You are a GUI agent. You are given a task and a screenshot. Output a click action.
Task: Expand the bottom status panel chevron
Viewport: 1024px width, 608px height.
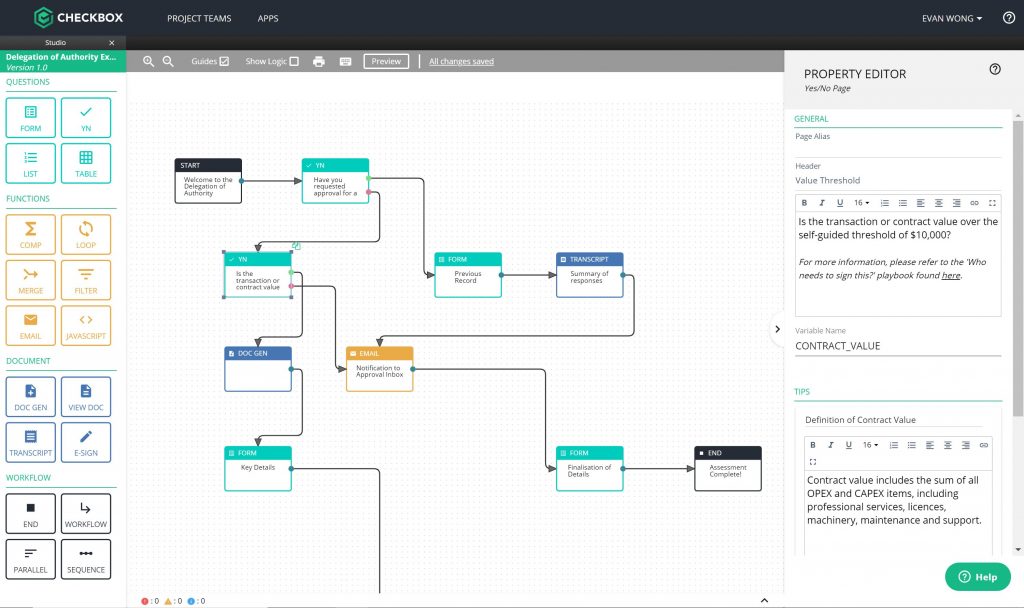point(764,600)
